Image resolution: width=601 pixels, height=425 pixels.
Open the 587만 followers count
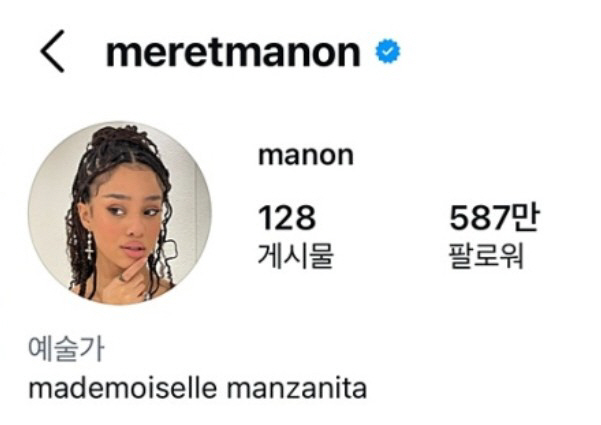[494, 217]
